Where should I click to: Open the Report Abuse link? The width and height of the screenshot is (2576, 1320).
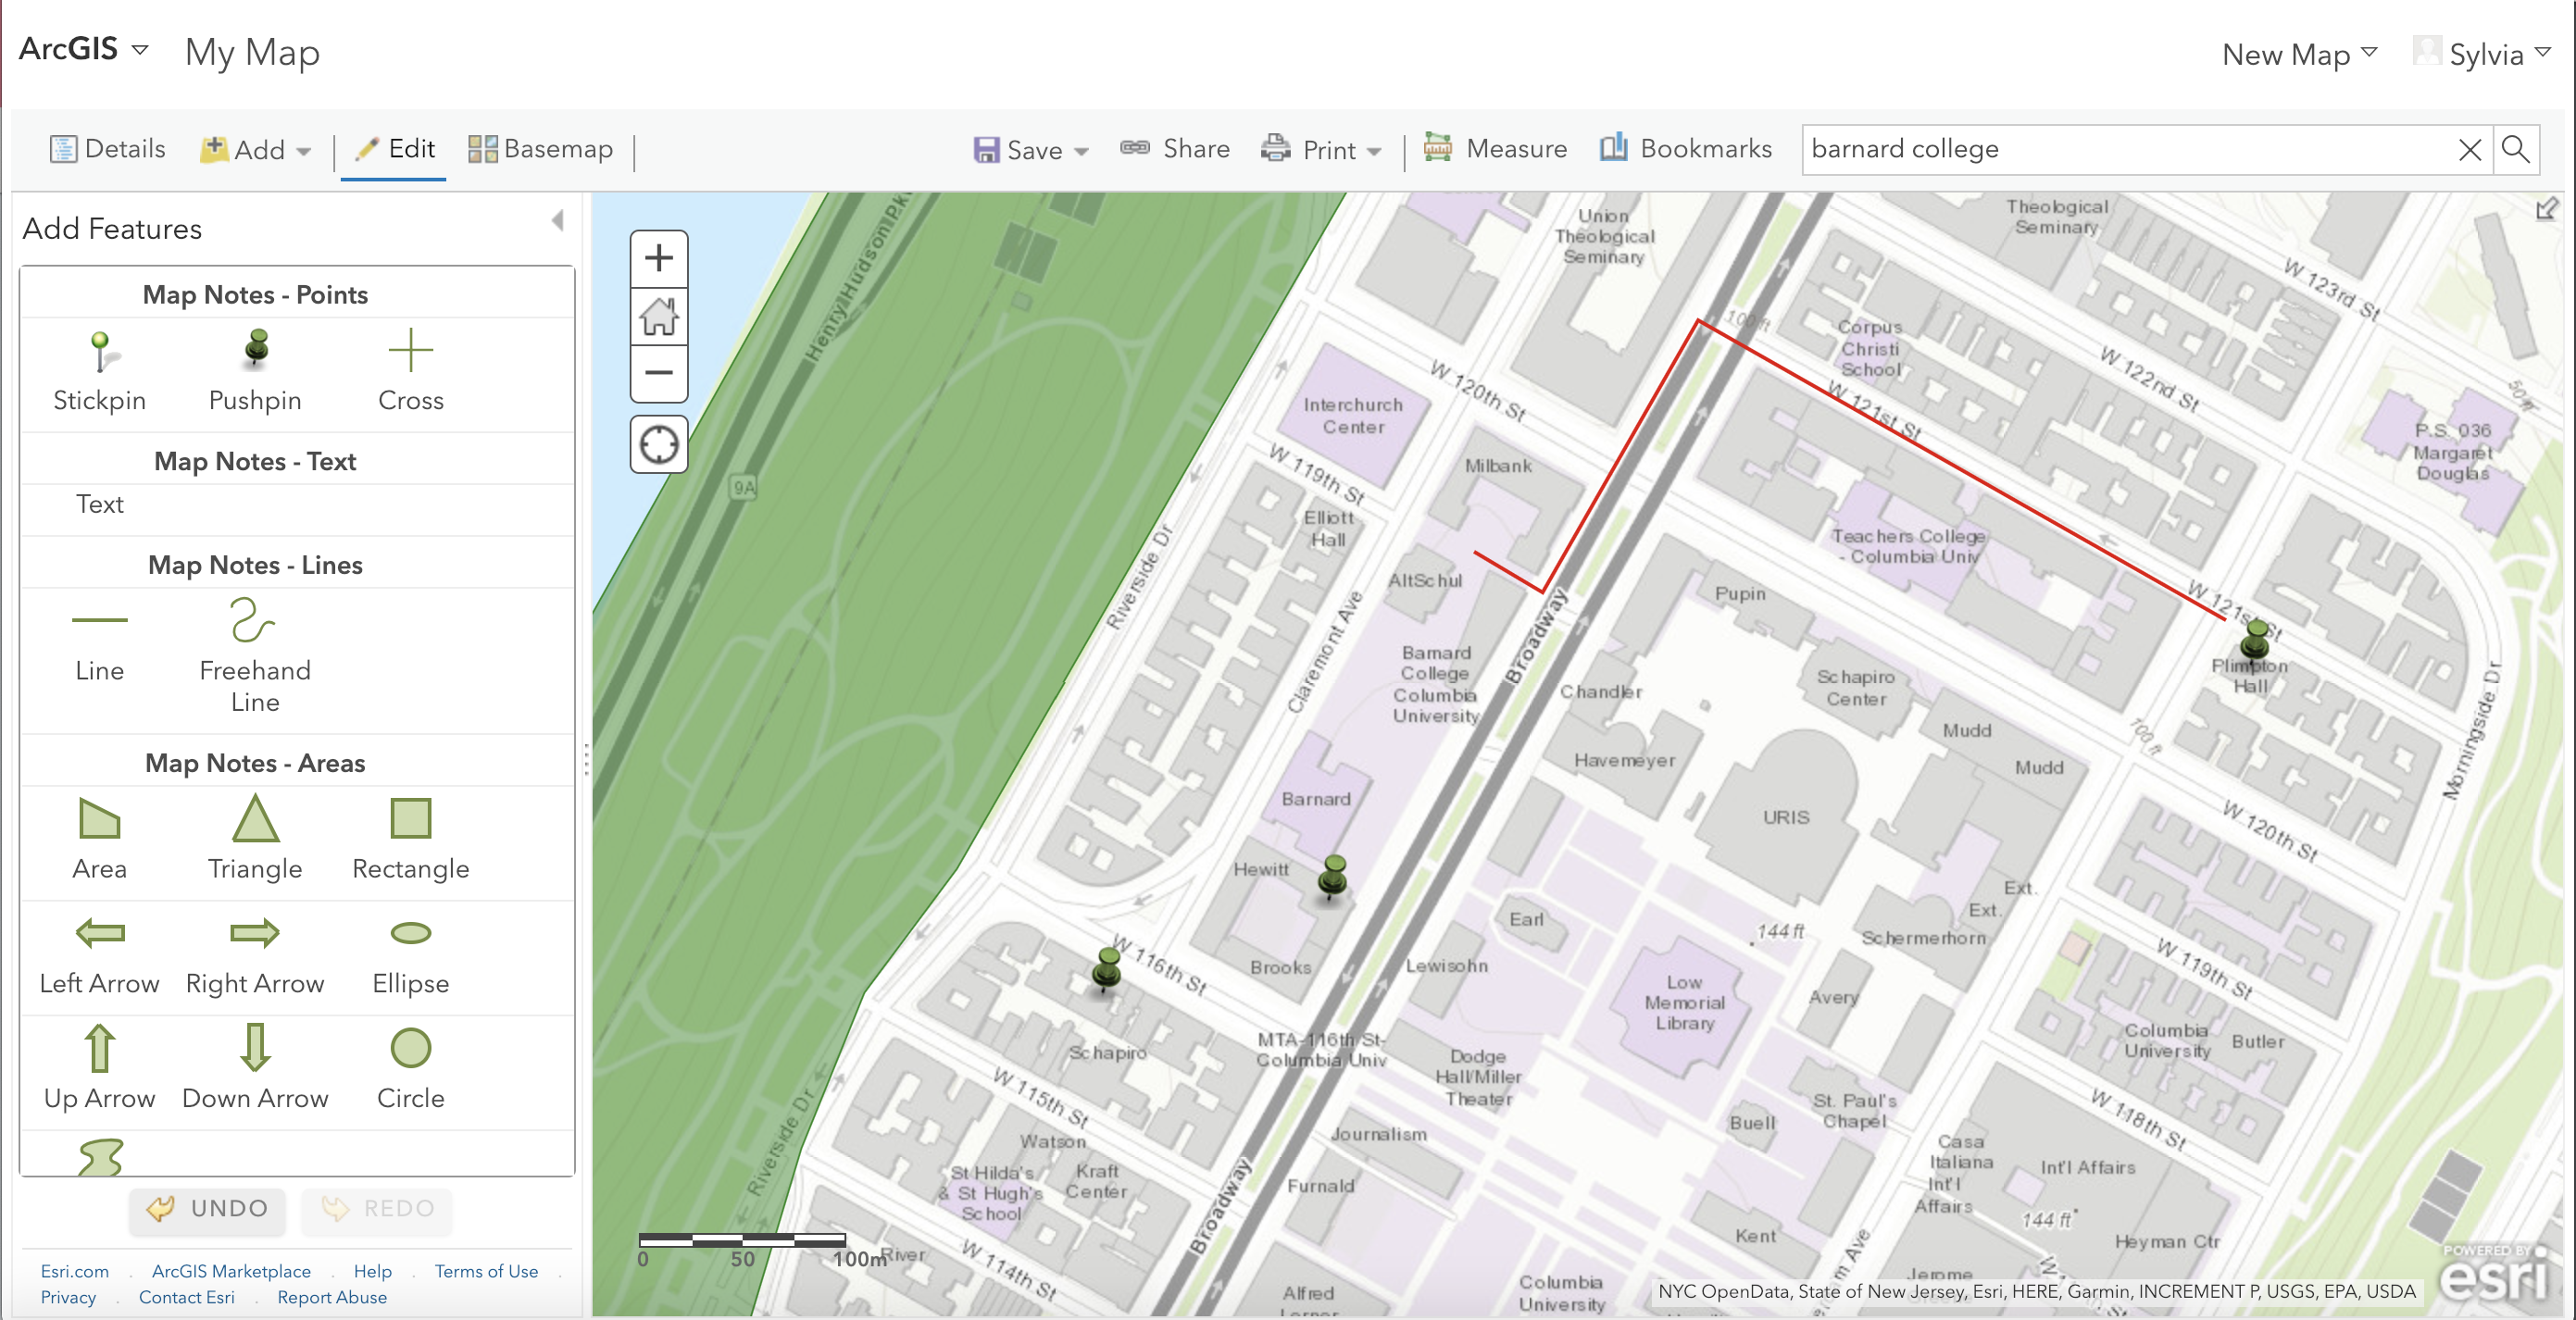pyautogui.click(x=332, y=1297)
